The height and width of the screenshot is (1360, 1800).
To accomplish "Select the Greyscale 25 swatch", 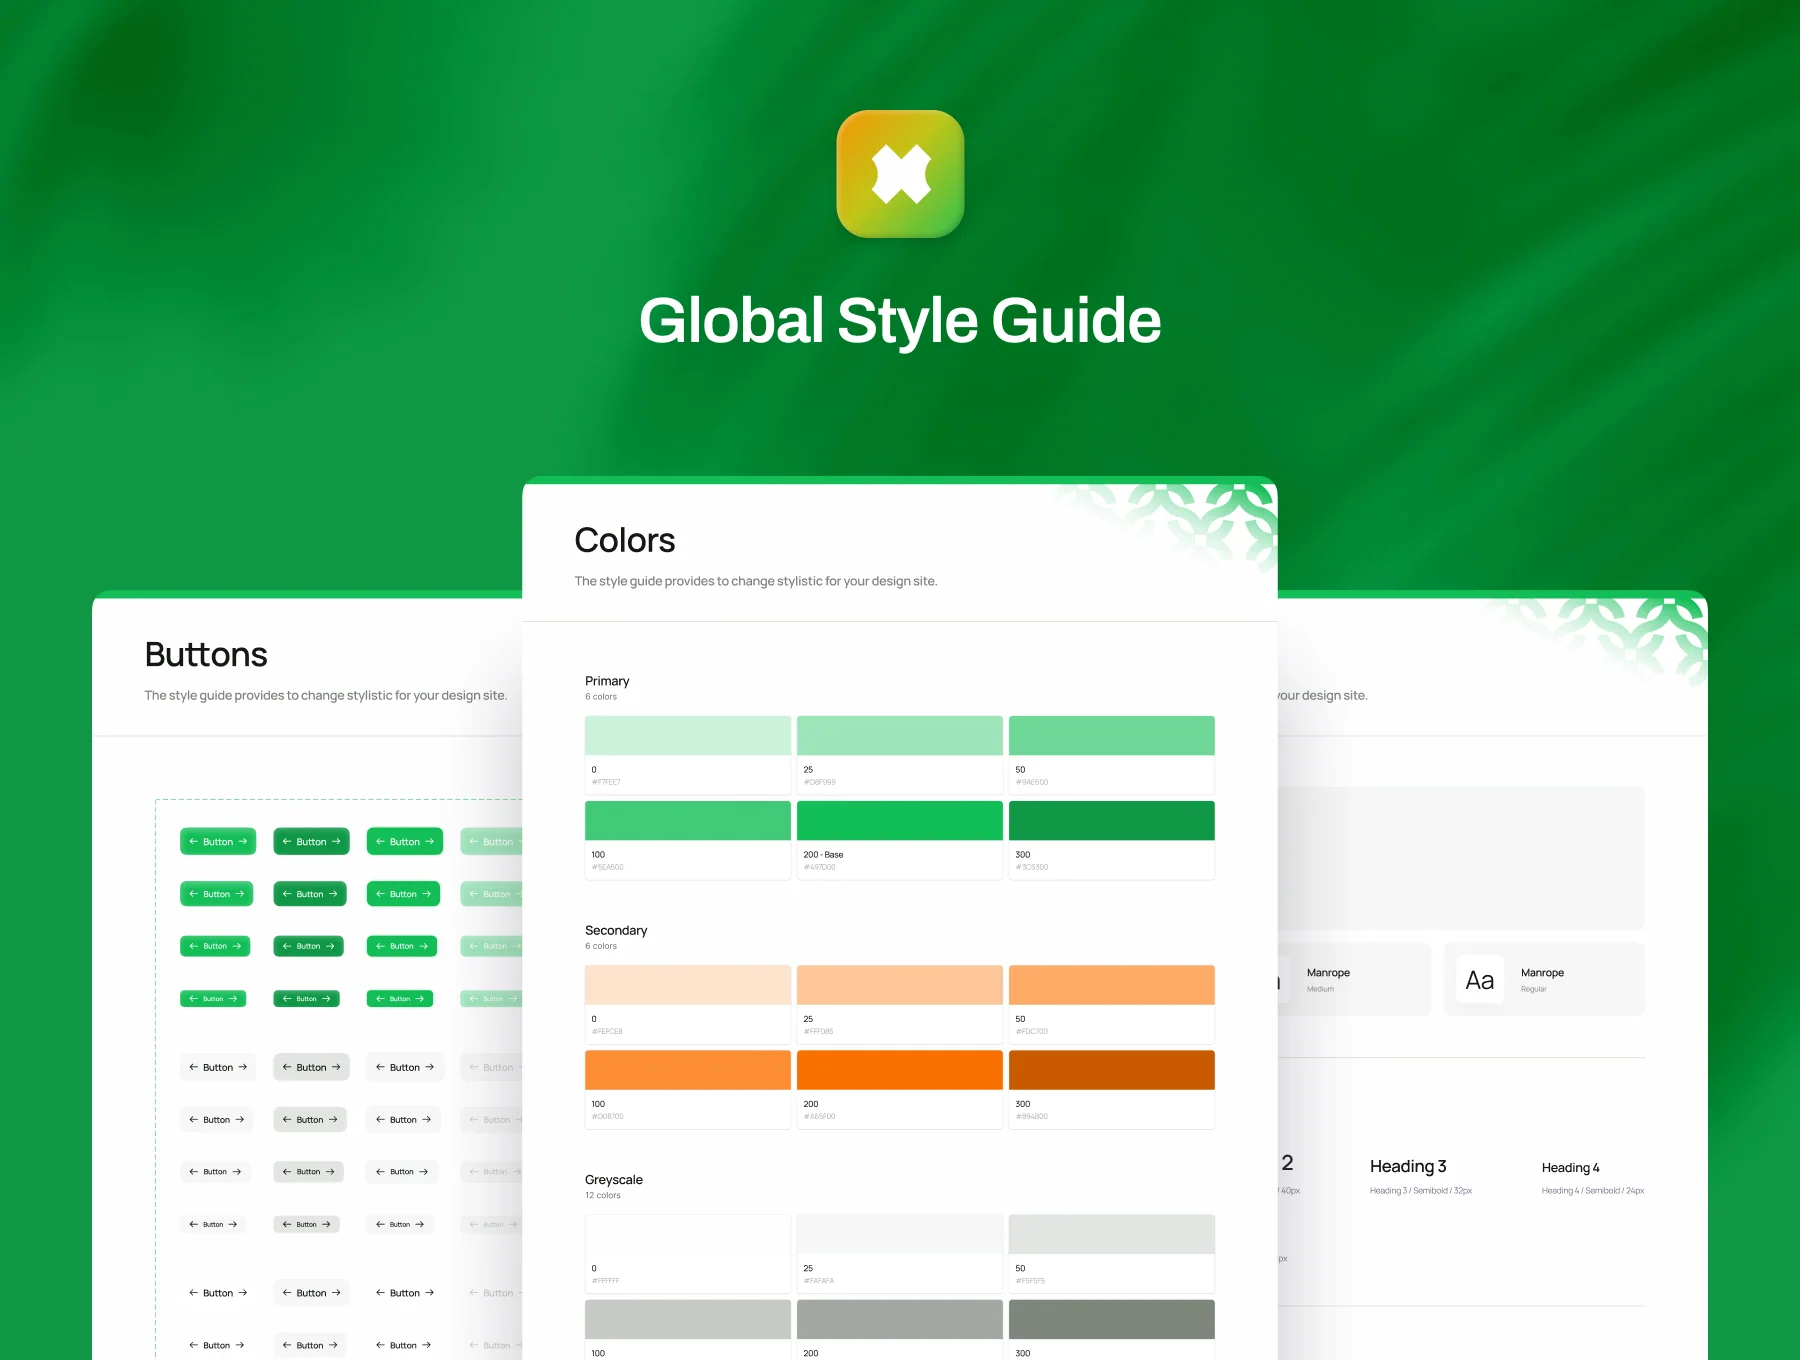I will pos(900,1234).
